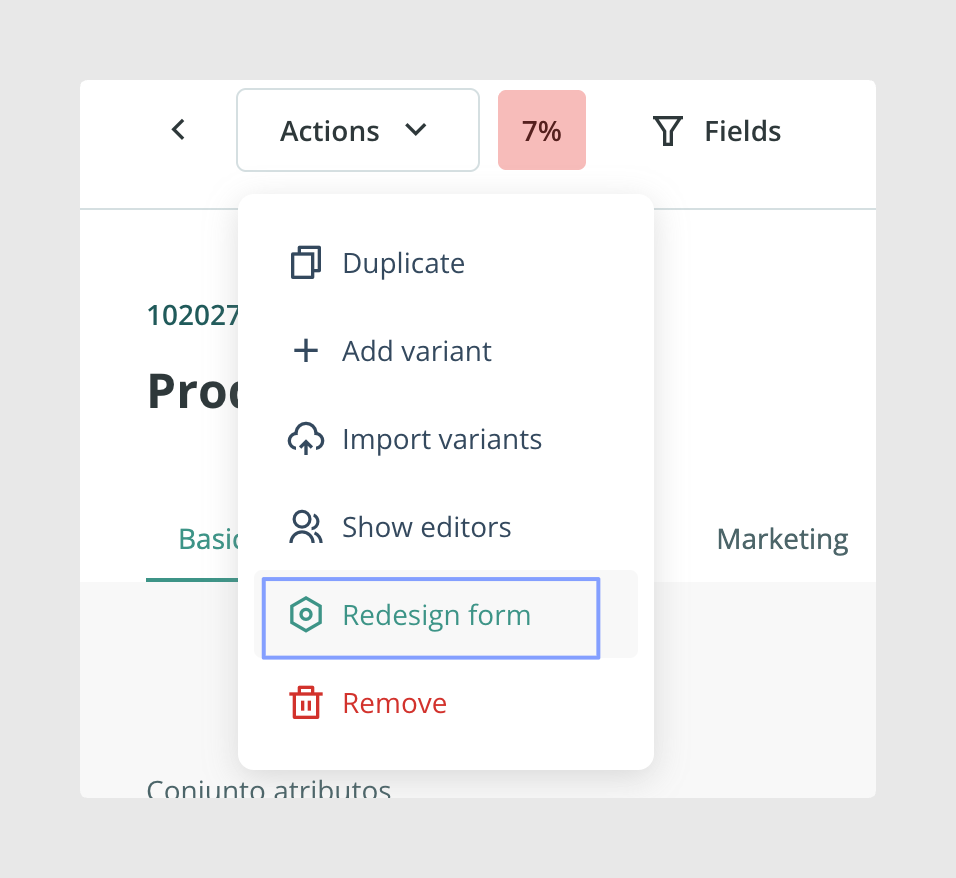
Task: Choose Add variant menu item
Action: click(x=446, y=351)
